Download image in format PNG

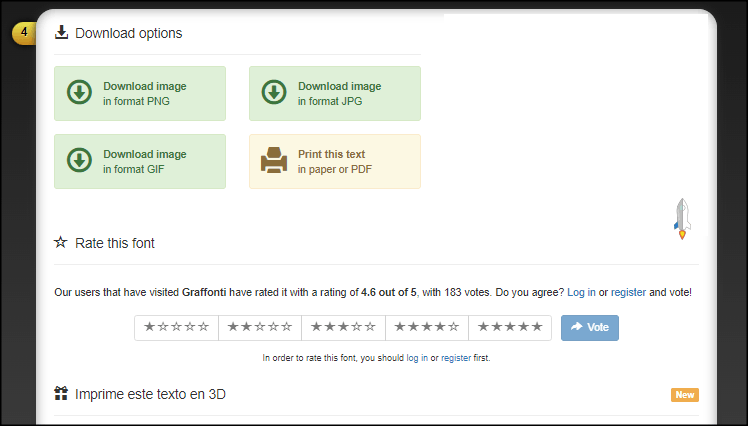145,93
